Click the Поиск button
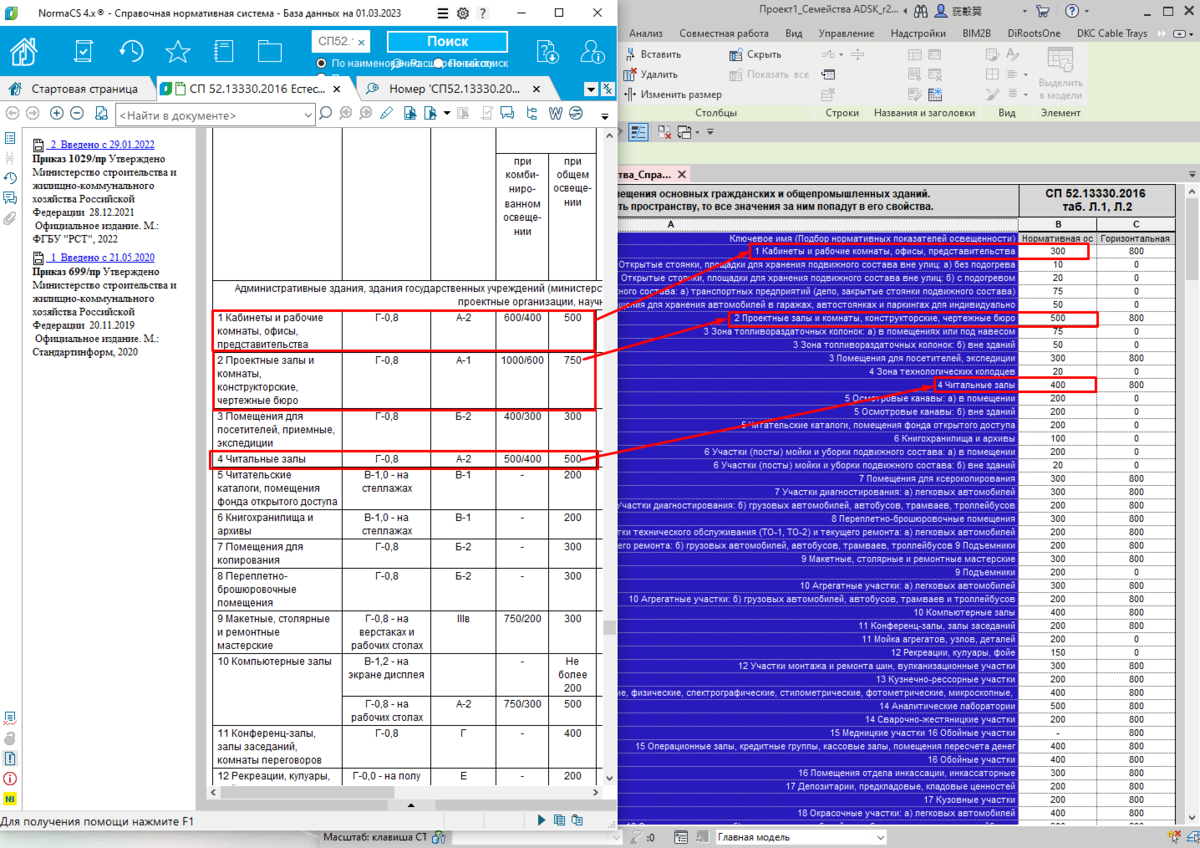The height and width of the screenshot is (848, 1200). click(x=448, y=41)
